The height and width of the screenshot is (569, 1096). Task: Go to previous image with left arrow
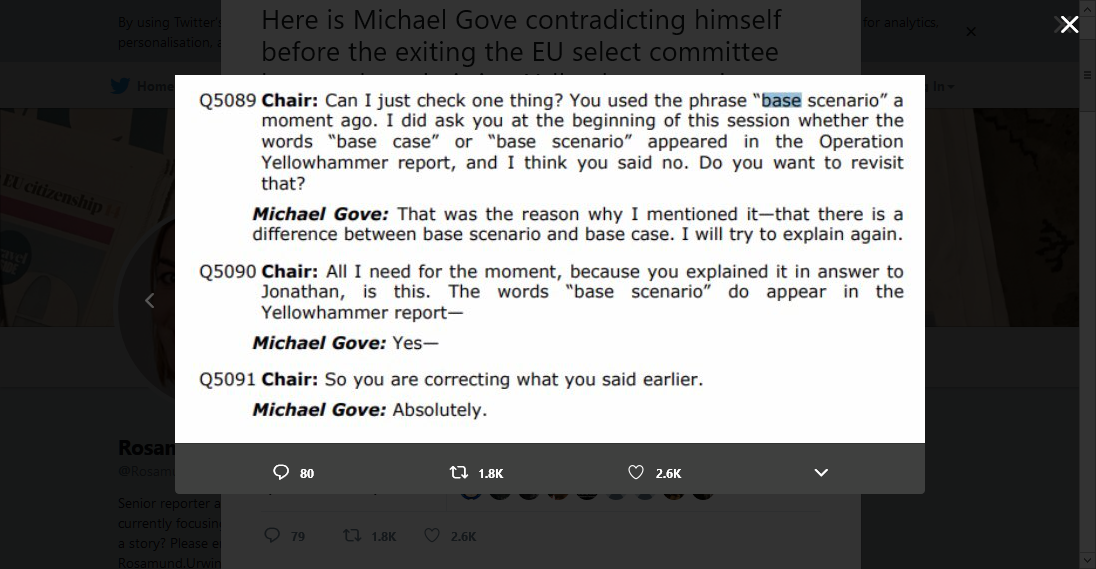coord(150,300)
